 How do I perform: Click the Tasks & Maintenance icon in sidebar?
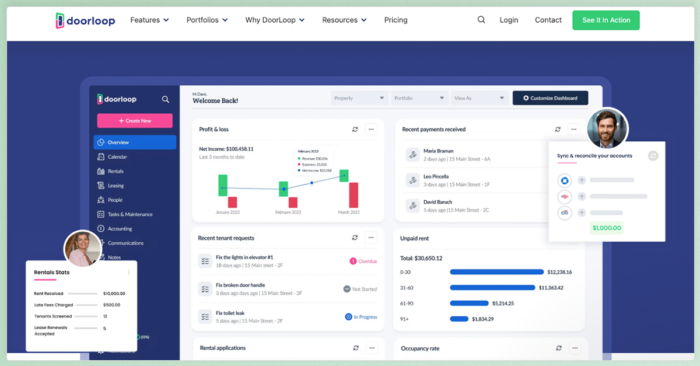tap(101, 214)
